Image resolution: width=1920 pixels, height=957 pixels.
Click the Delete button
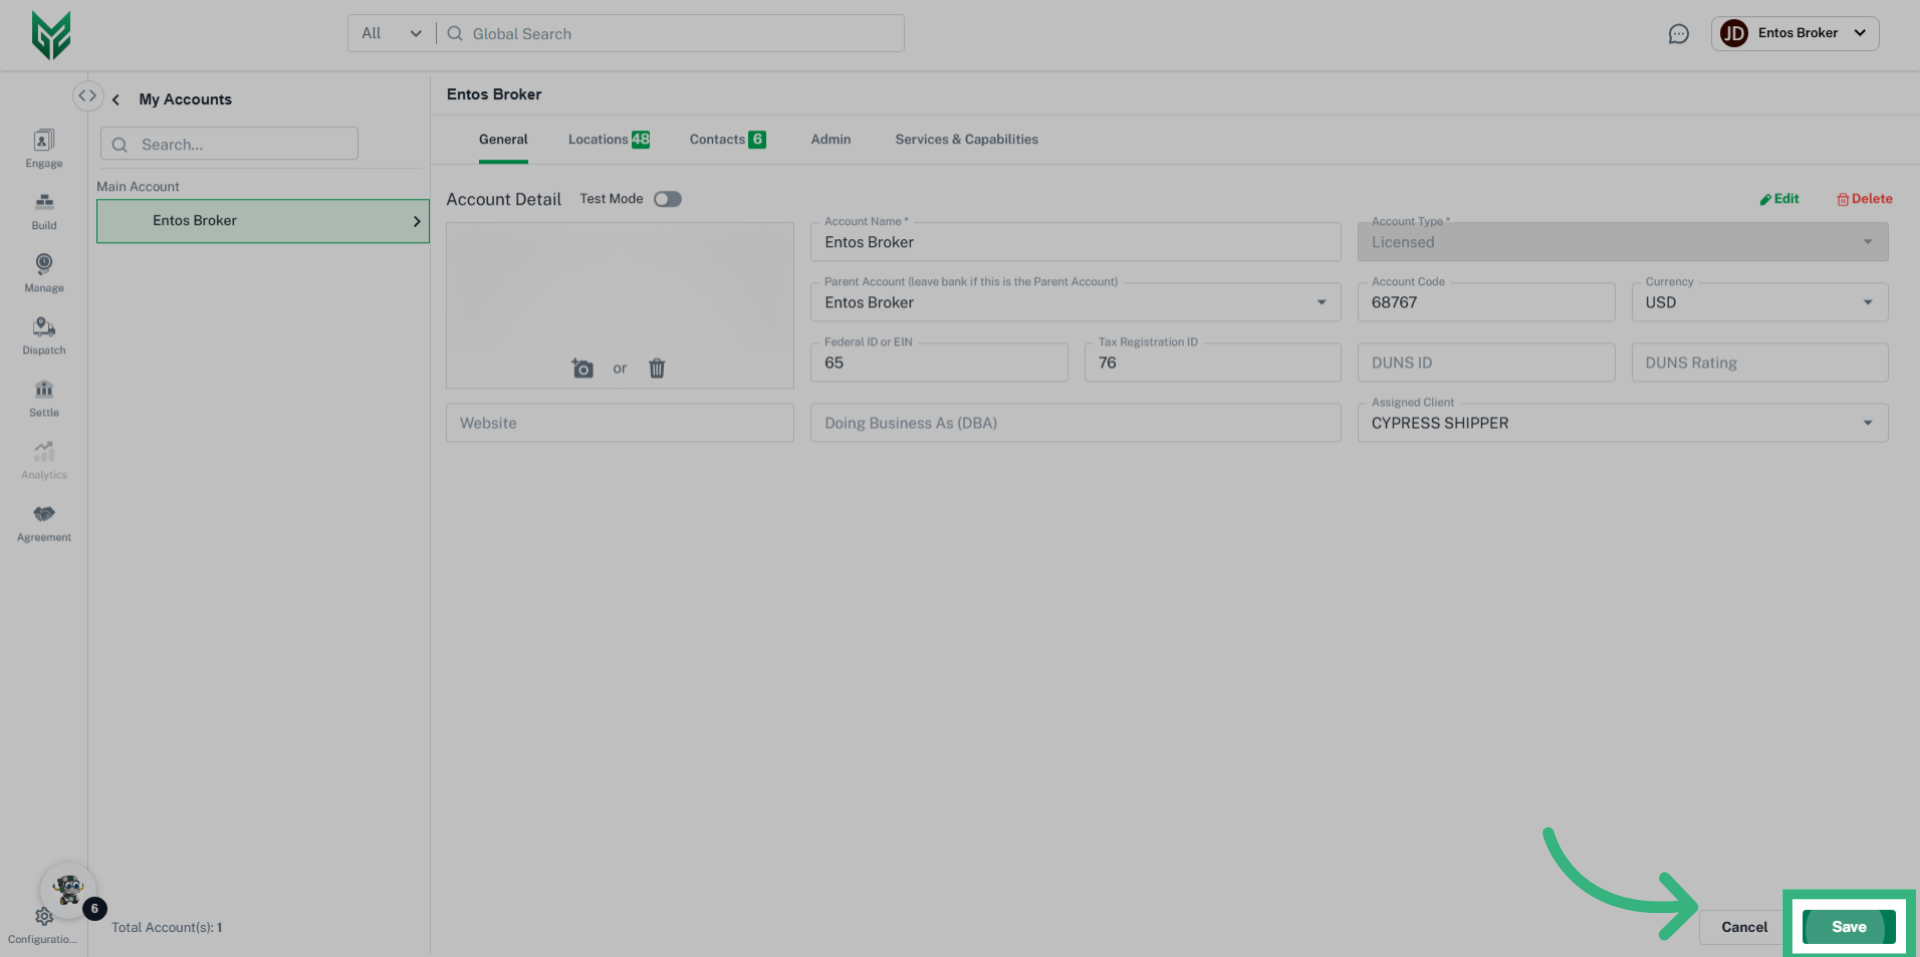(x=1865, y=199)
